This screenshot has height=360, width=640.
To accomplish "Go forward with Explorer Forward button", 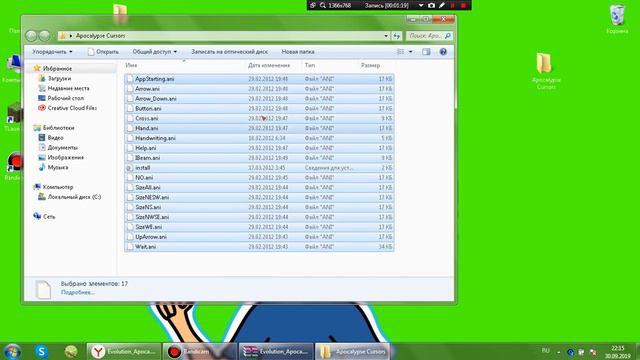I will click(44, 36).
